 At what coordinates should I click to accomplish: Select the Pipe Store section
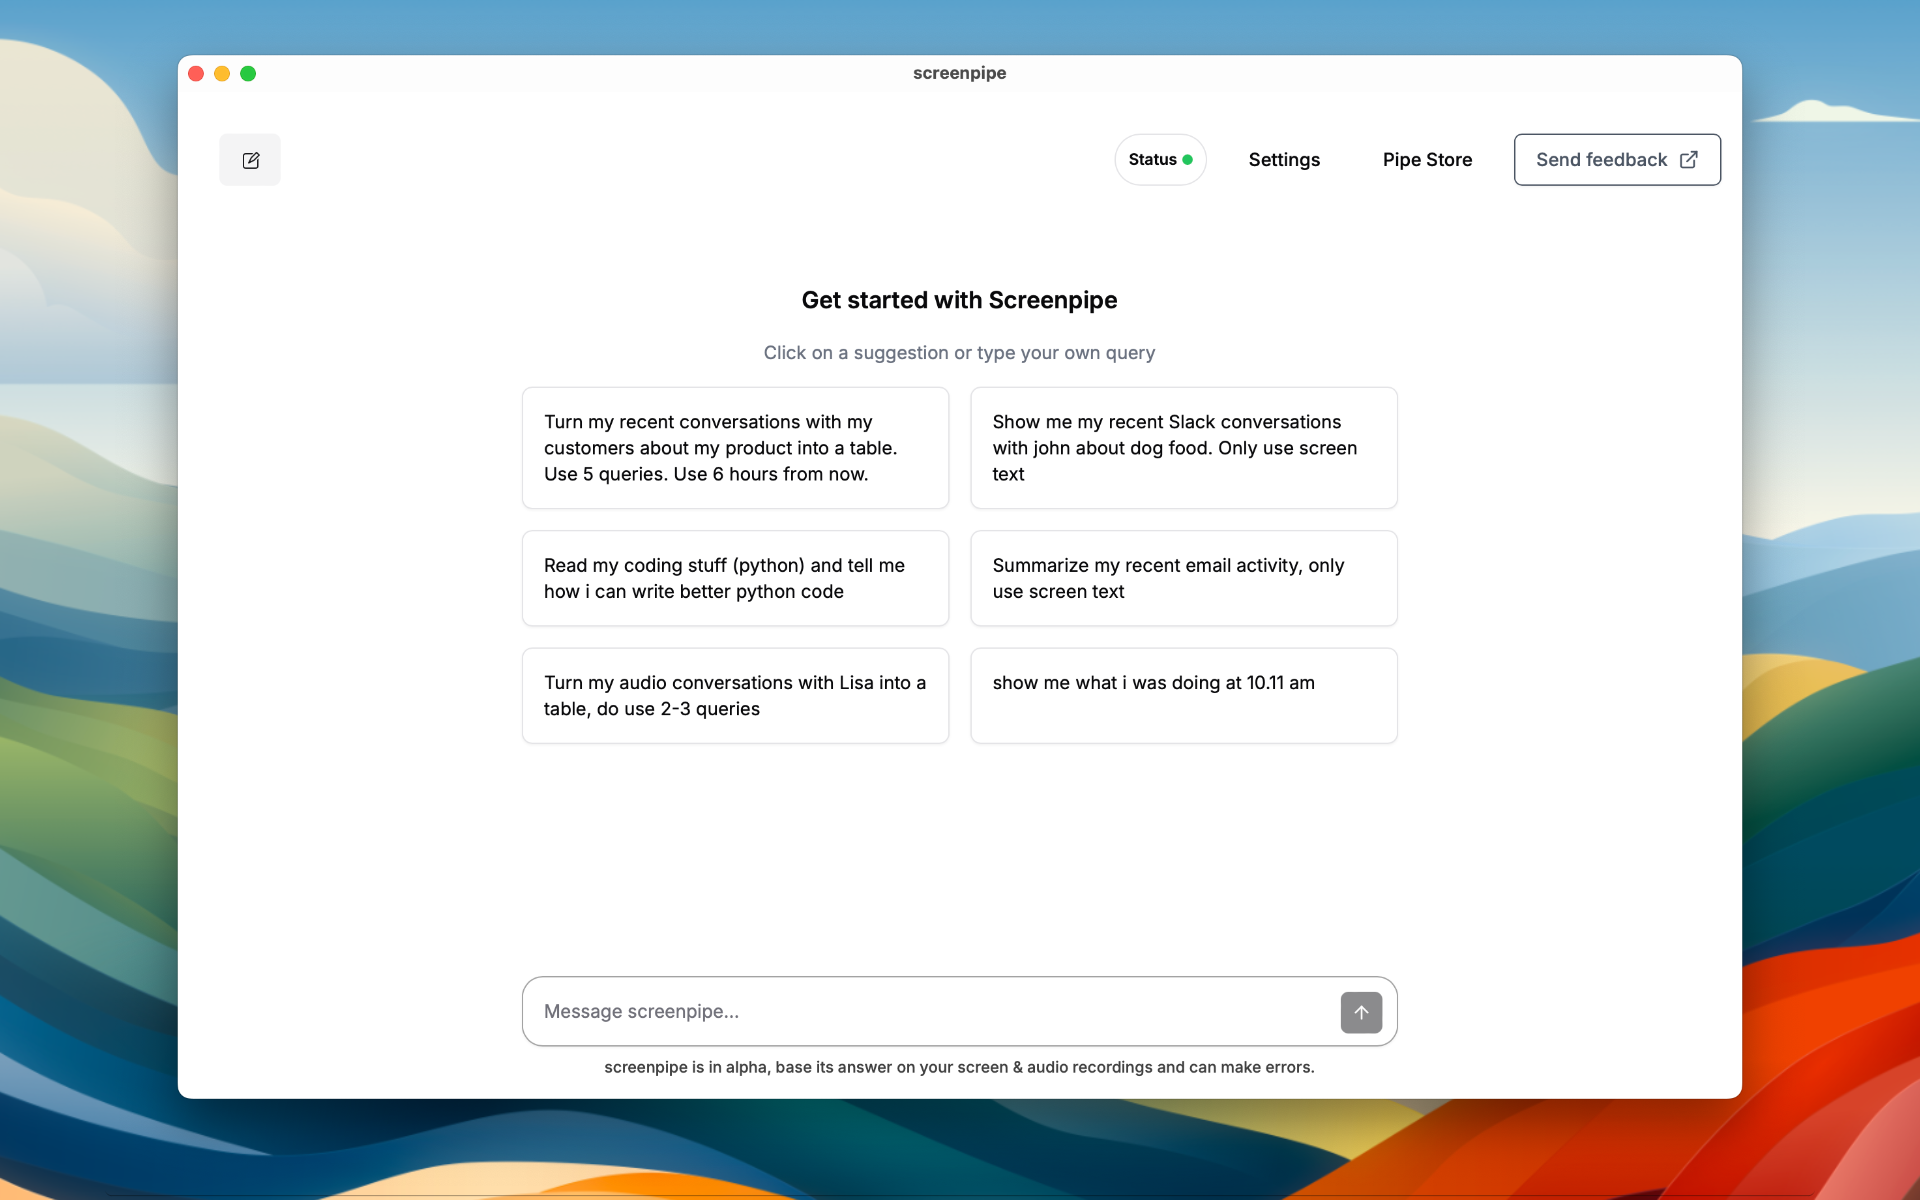point(1428,159)
